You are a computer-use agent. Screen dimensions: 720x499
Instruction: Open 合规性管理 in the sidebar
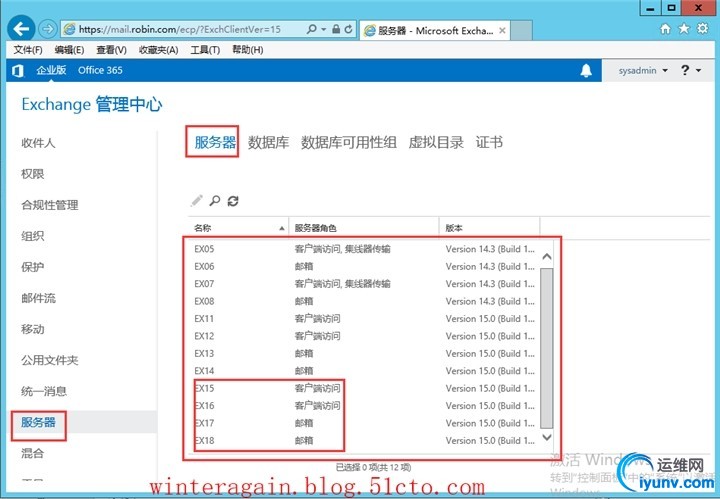(50, 205)
